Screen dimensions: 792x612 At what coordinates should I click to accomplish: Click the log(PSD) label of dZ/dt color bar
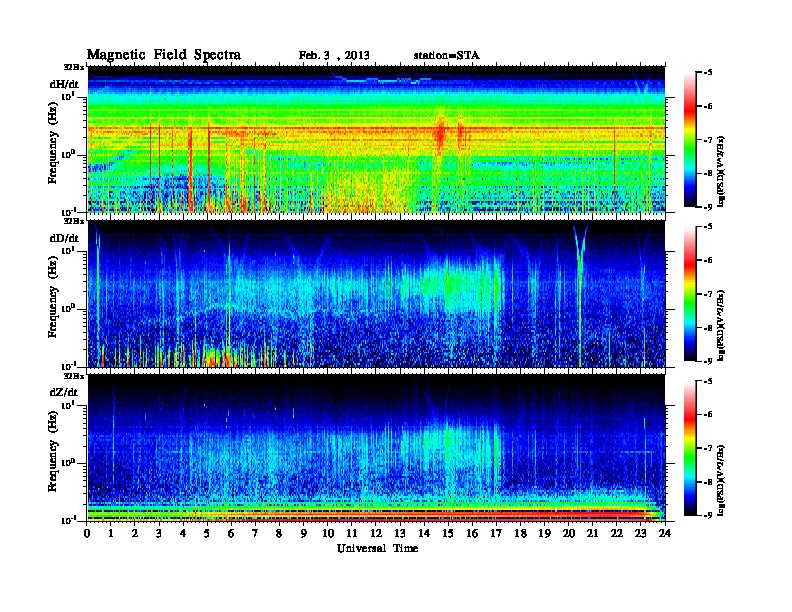coord(722,480)
